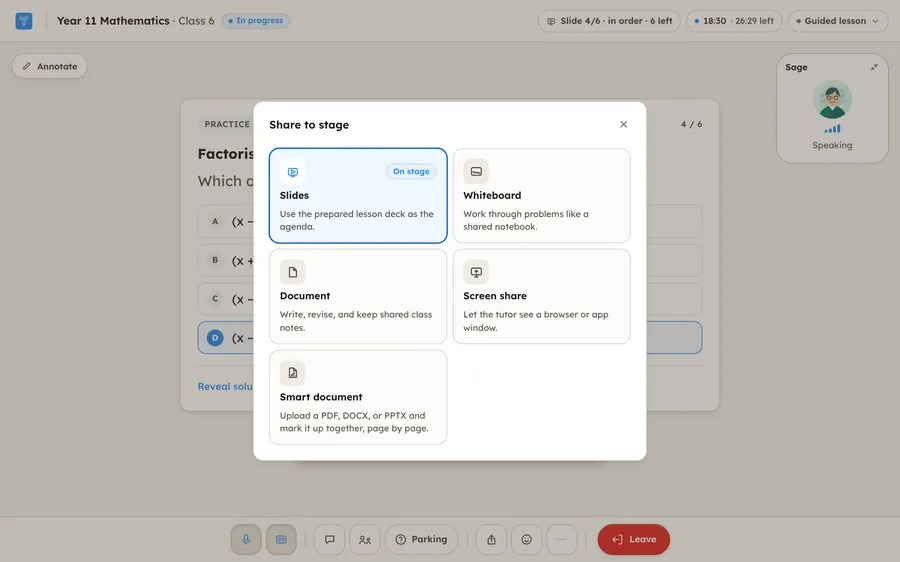The width and height of the screenshot is (900, 562).
Task: Click the In progress status badge
Action: [x=256, y=21]
